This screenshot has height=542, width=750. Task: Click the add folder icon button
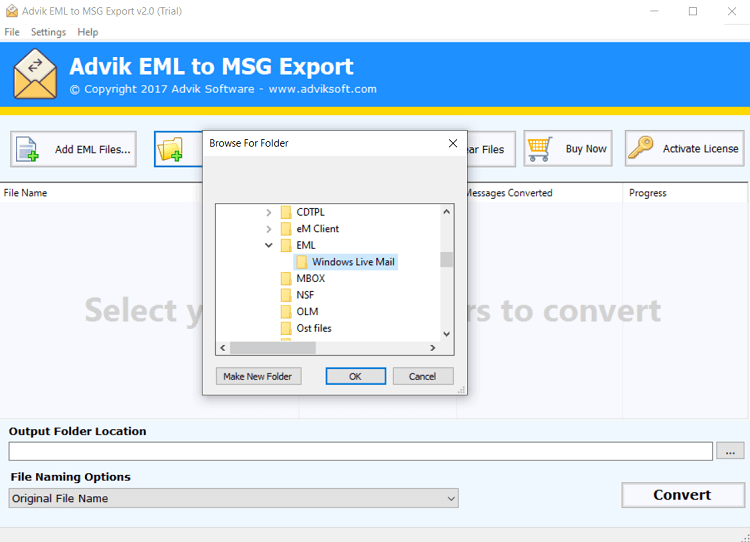point(178,149)
